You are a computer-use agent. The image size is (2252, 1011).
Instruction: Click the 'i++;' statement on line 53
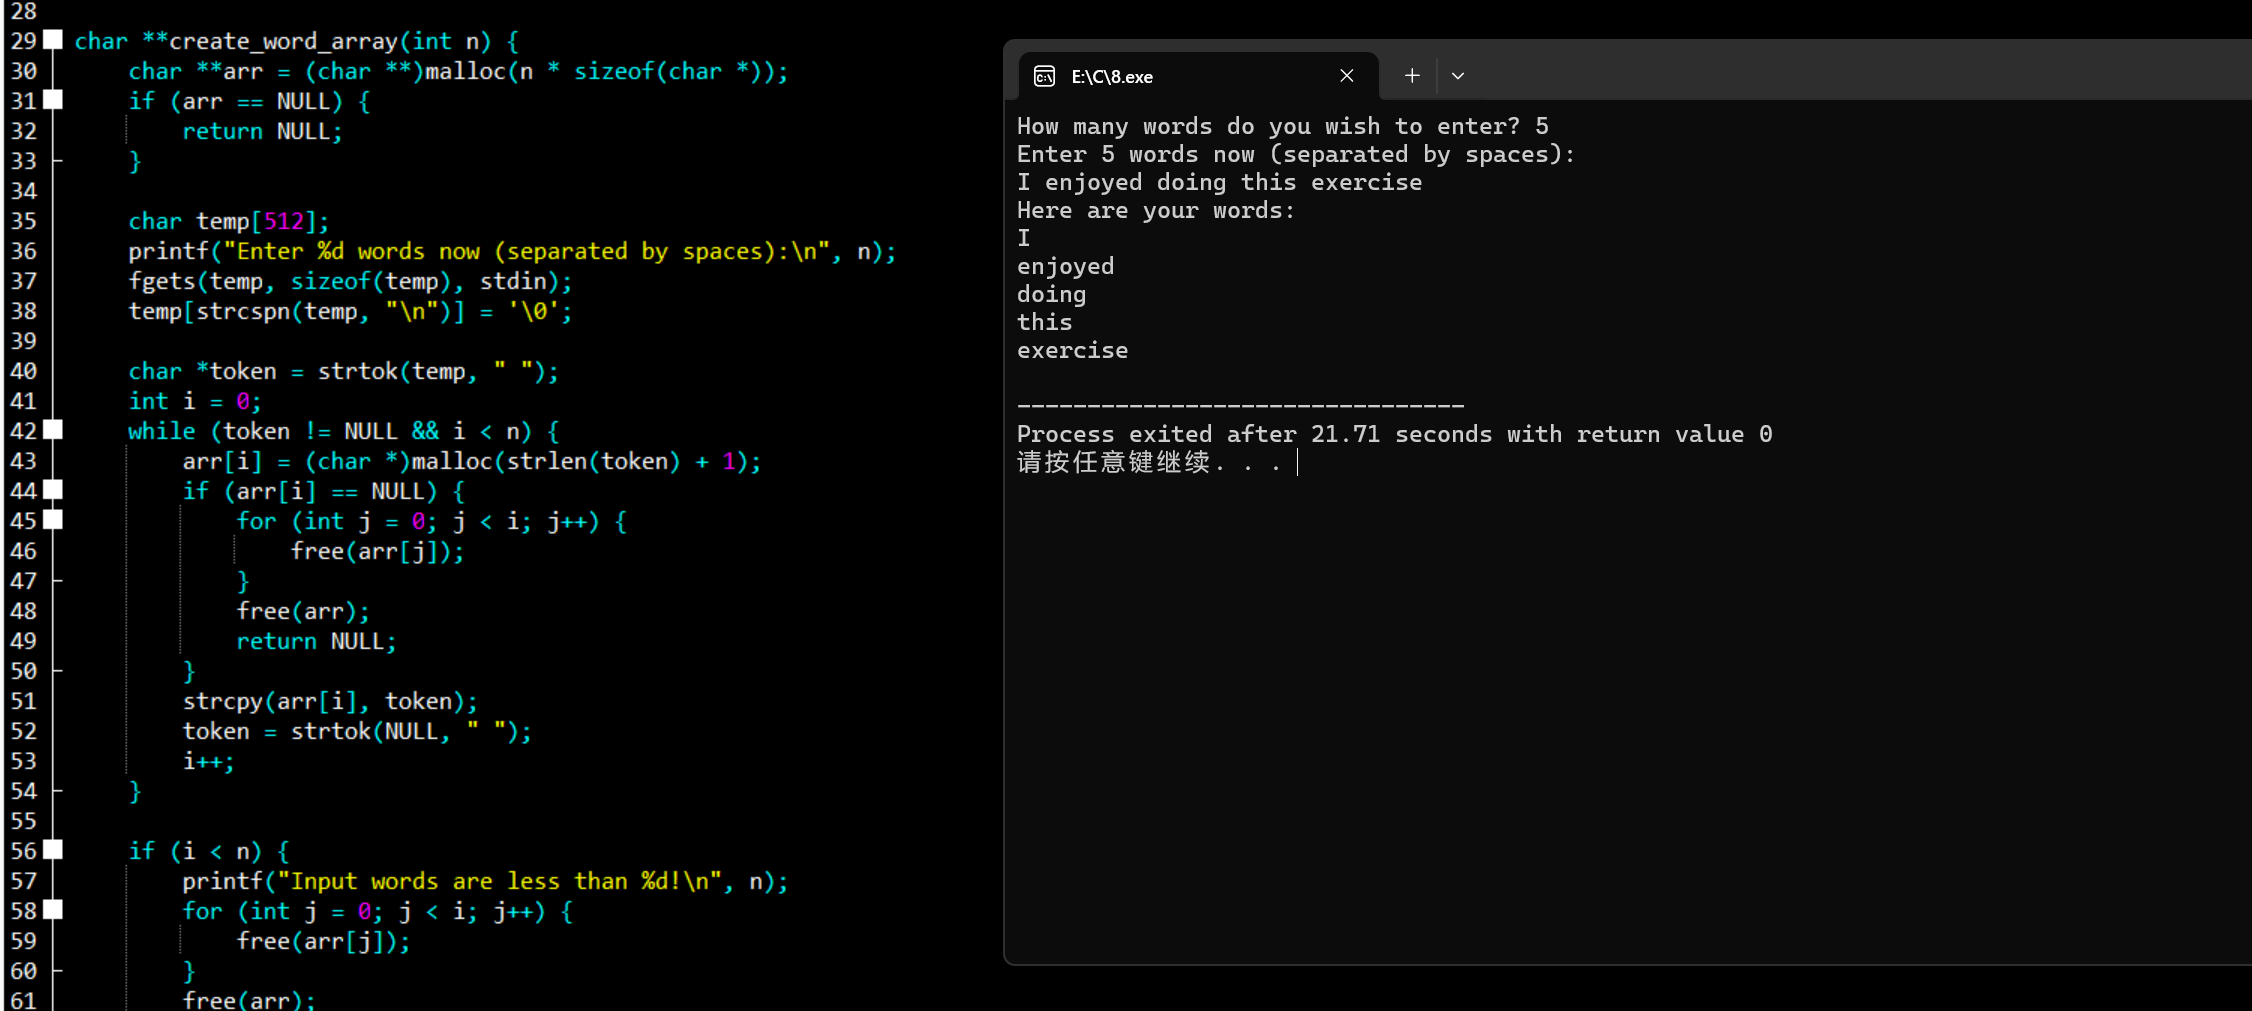pos(208,761)
